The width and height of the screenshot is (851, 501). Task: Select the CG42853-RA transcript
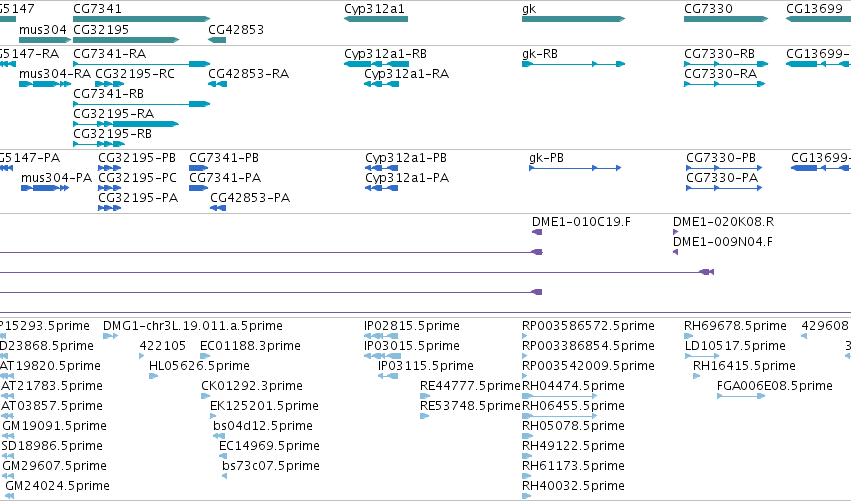pyautogui.click(x=217, y=84)
